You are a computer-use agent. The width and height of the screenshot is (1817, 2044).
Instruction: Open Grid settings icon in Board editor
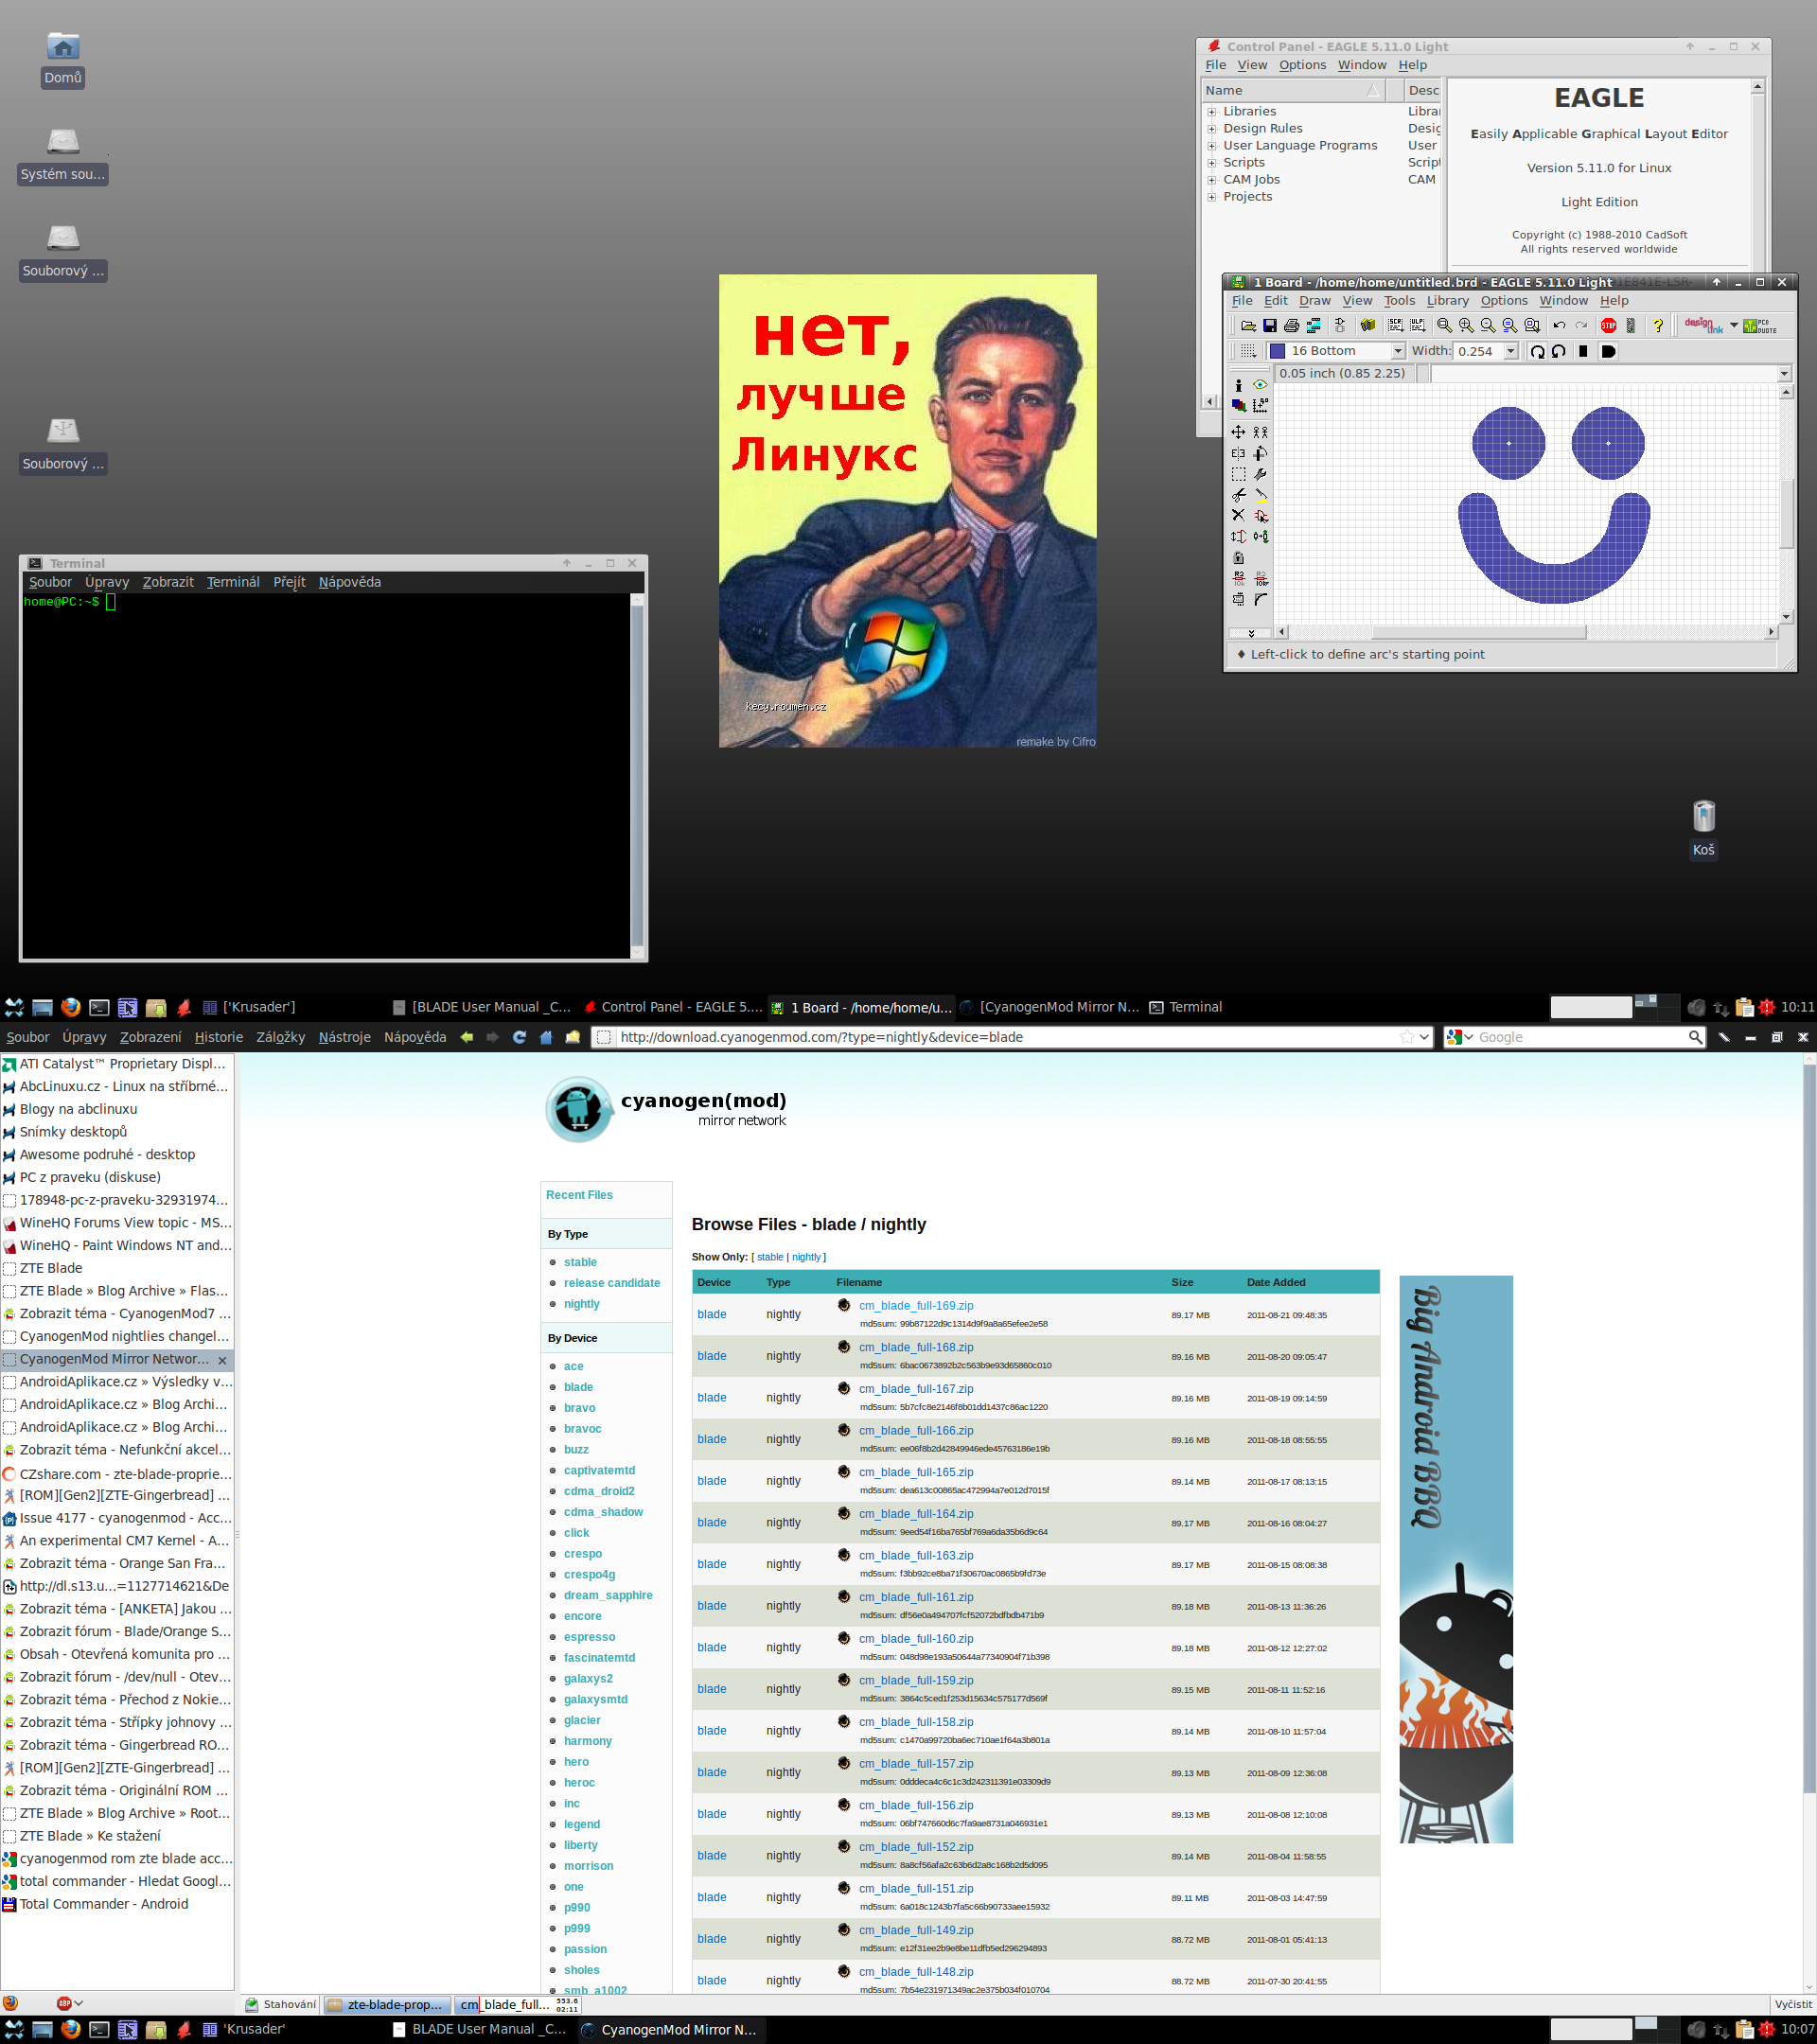pyautogui.click(x=1248, y=351)
